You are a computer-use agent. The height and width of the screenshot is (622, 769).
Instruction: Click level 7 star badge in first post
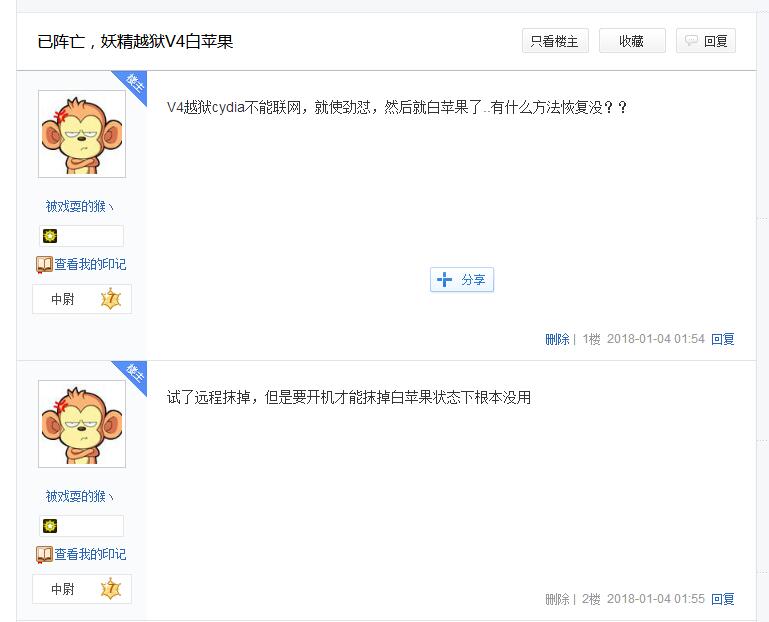(111, 299)
